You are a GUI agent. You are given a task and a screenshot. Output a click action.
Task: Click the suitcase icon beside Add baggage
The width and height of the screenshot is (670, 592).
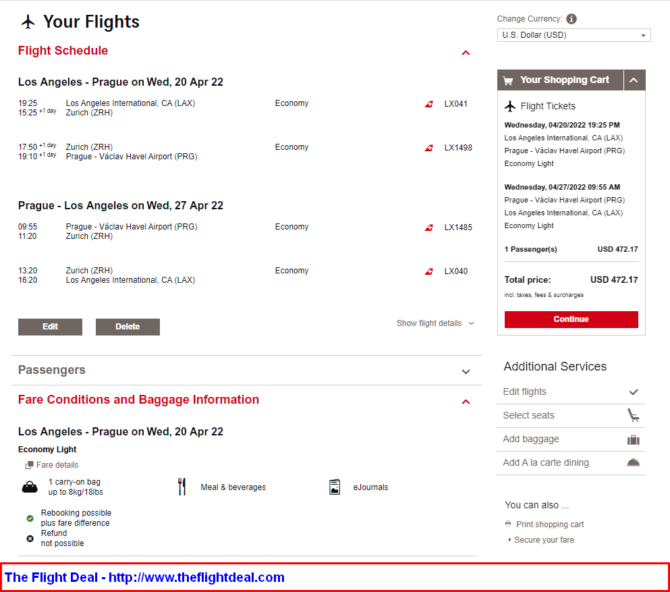coord(633,439)
